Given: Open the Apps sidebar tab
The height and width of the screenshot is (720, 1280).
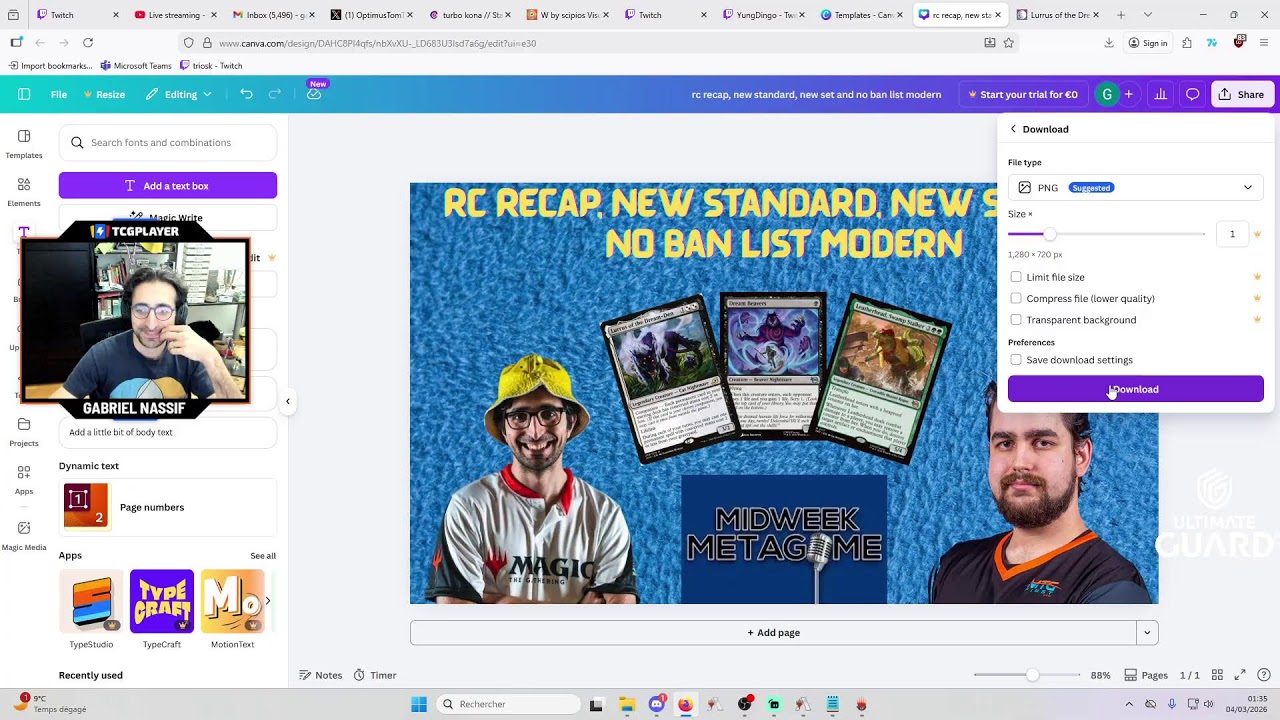Looking at the screenshot, I should [x=24, y=480].
